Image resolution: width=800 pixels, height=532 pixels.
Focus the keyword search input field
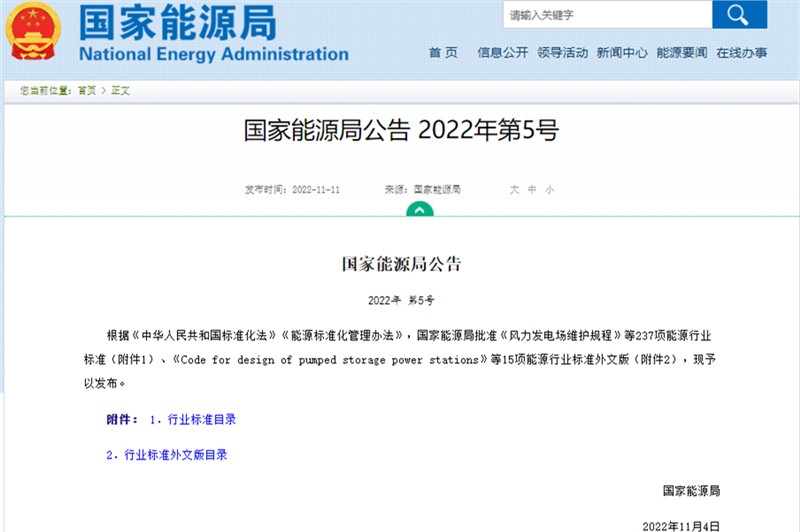tap(606, 15)
